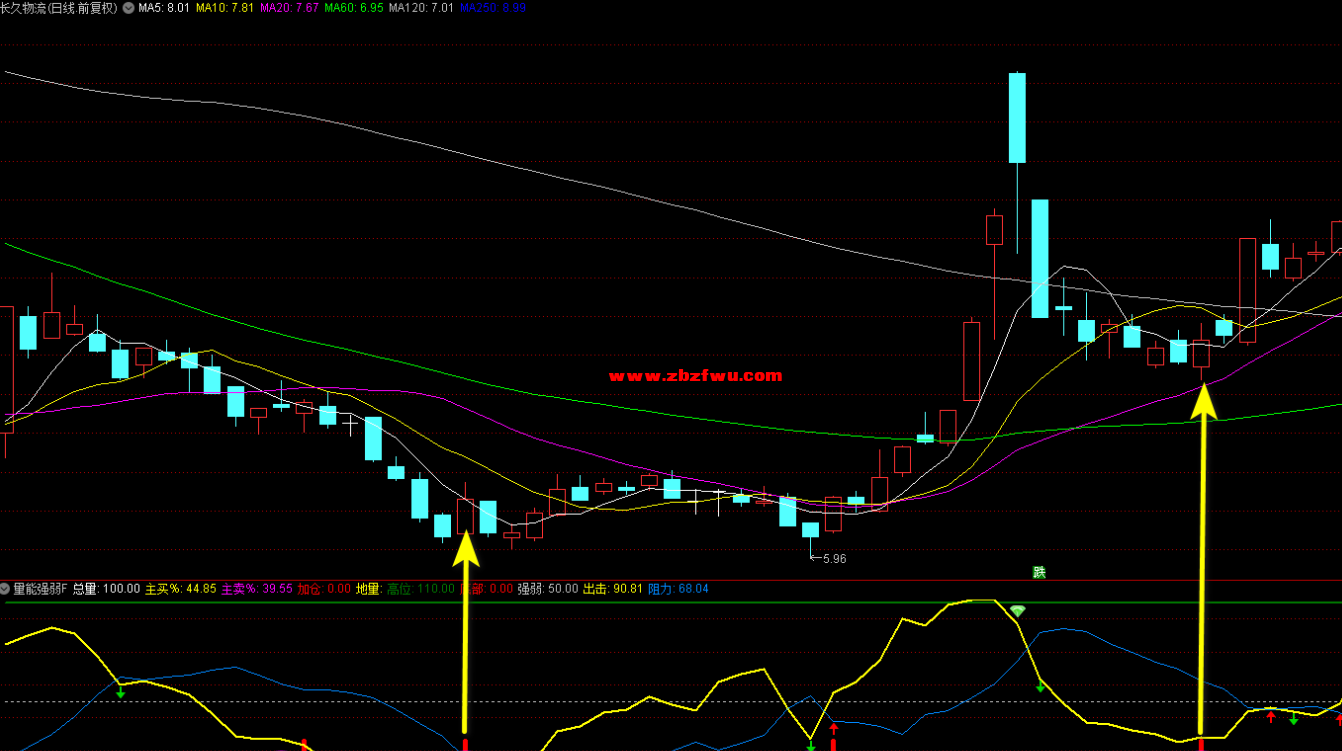Viewport: 1342px width, 751px height.
Task: Click the green 跌 marker
Action: pos(1039,573)
